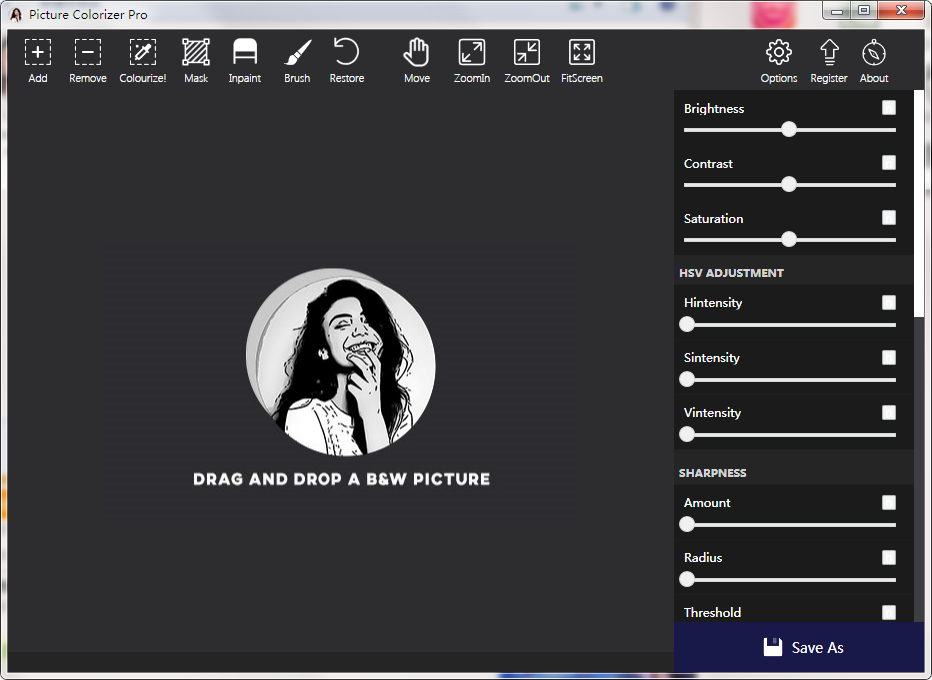This screenshot has height=680, width=932.
Task: Choose the Inpaint tool
Action: click(245, 53)
